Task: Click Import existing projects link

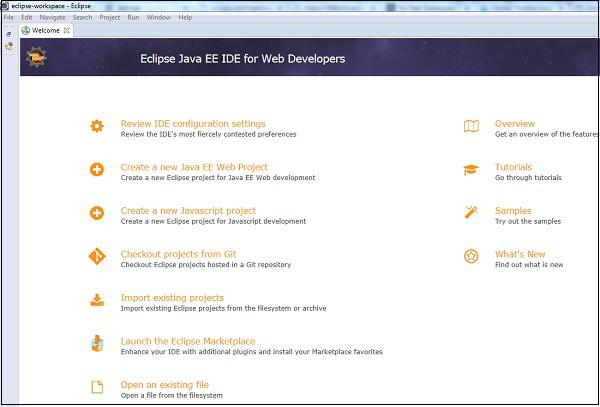Action: coord(172,298)
